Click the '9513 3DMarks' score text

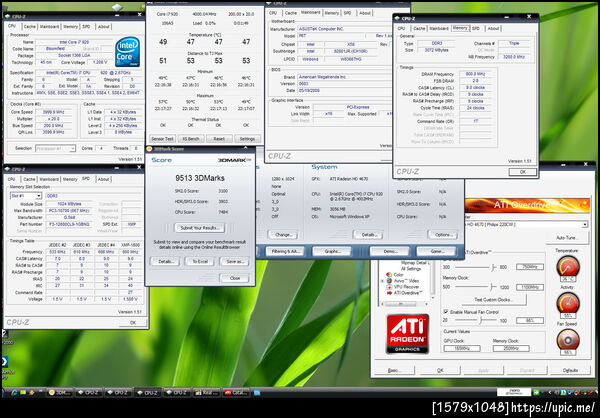tap(200, 178)
